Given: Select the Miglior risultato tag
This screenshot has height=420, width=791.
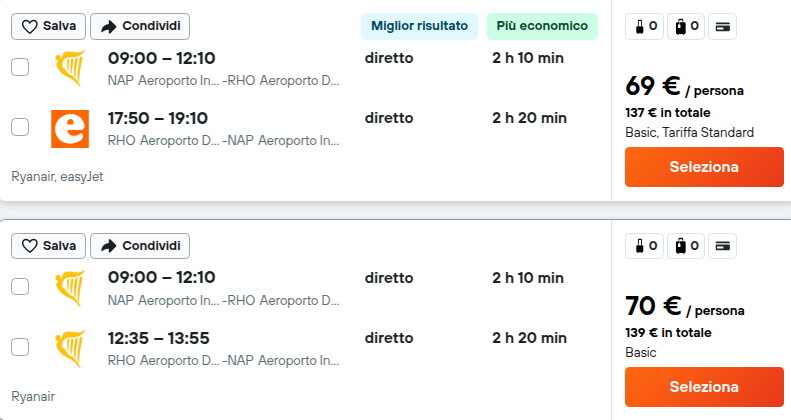Looking at the screenshot, I should pyautogui.click(x=419, y=26).
